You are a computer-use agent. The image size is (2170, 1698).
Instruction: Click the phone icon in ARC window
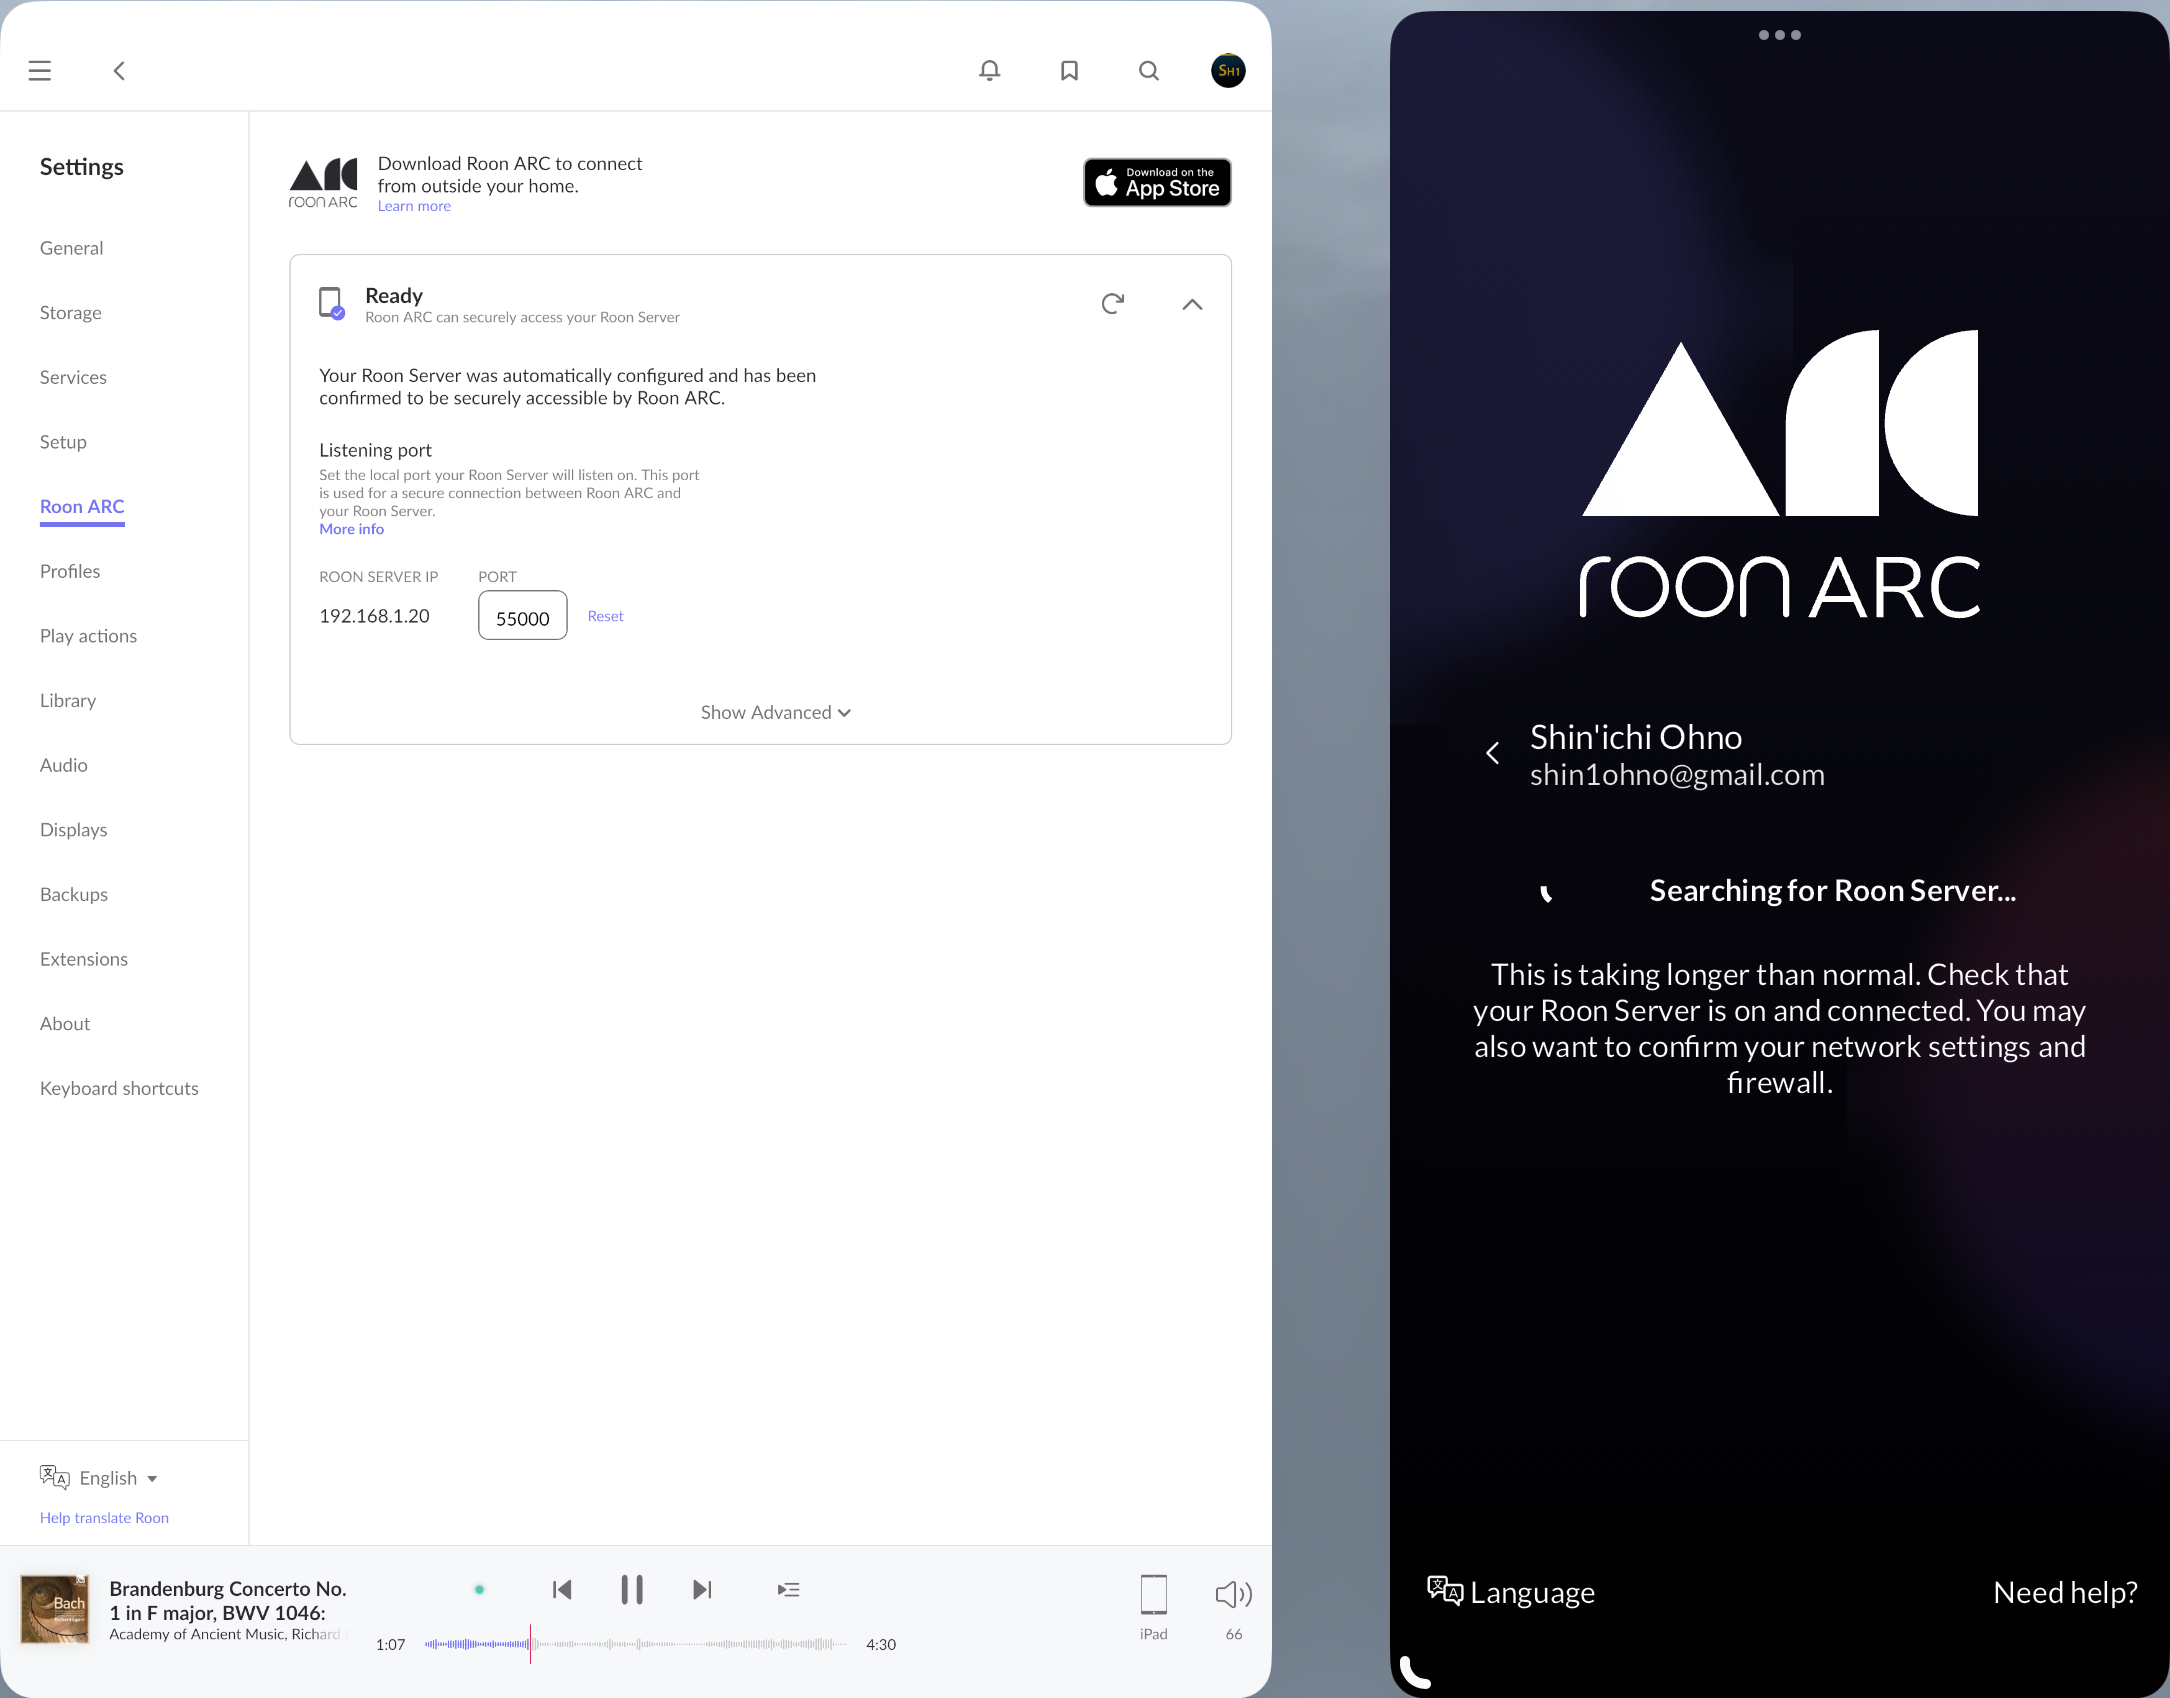[1414, 1672]
